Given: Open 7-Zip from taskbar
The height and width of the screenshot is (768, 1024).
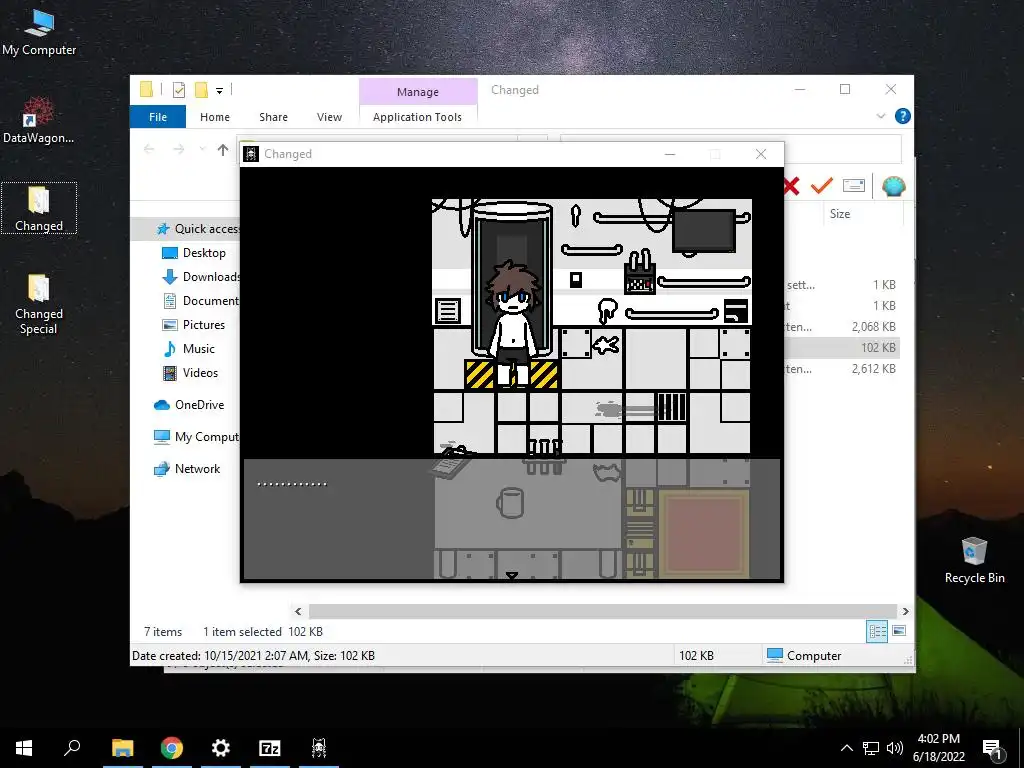Looking at the screenshot, I should pyautogui.click(x=270, y=748).
